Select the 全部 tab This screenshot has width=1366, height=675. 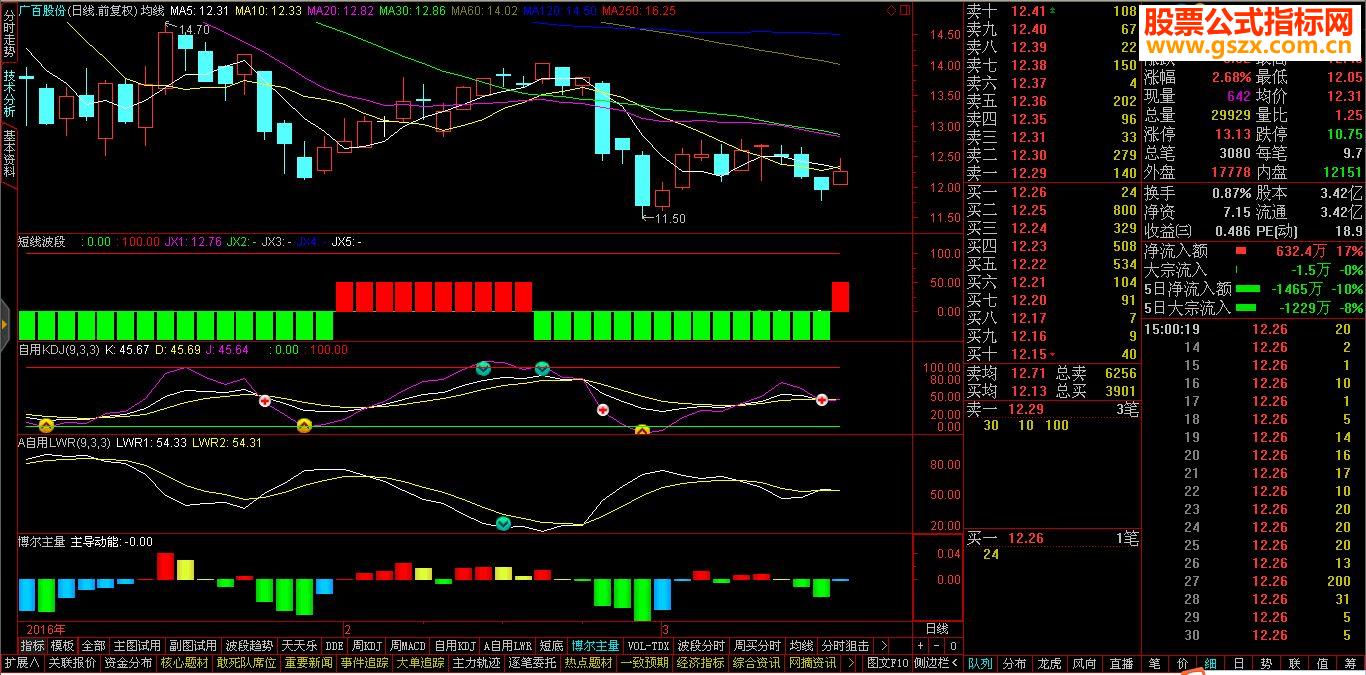tap(94, 646)
